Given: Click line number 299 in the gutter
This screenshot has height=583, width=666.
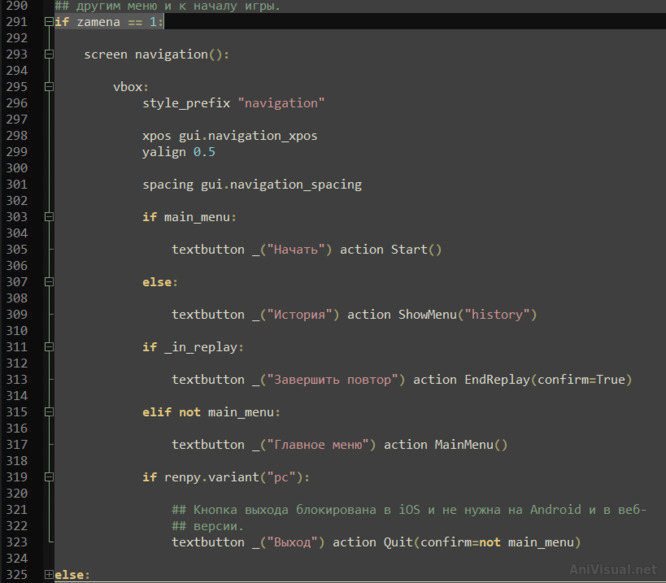Looking at the screenshot, I should (x=17, y=152).
